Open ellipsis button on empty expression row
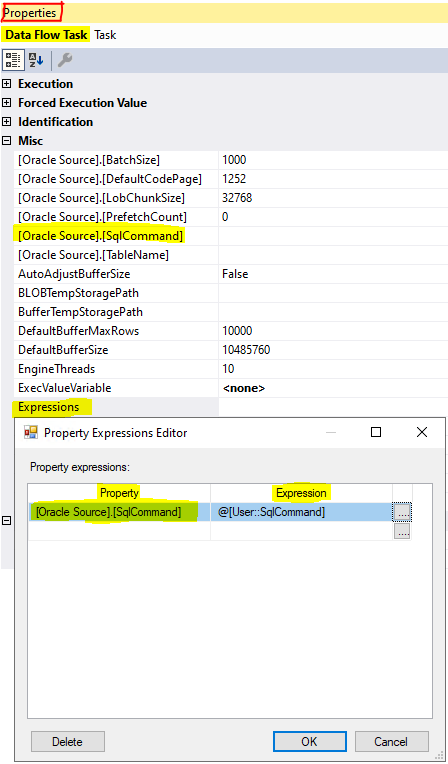The width and height of the screenshot is (448, 764). [x=402, y=532]
